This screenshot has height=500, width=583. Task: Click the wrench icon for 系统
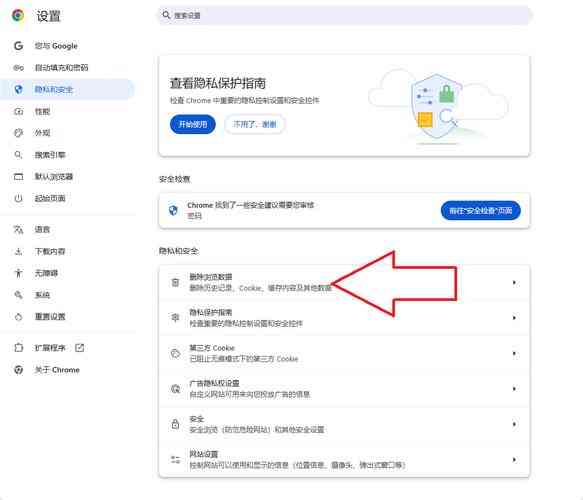click(18, 295)
